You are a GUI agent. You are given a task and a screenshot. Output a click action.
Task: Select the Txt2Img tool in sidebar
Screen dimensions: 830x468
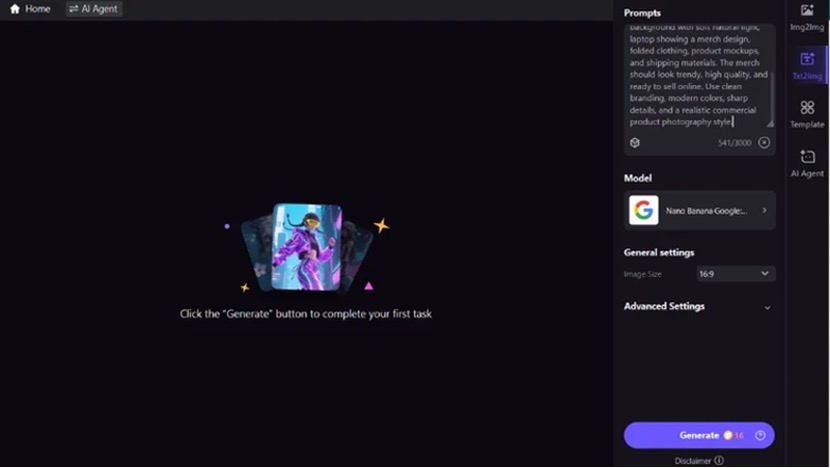[807, 66]
